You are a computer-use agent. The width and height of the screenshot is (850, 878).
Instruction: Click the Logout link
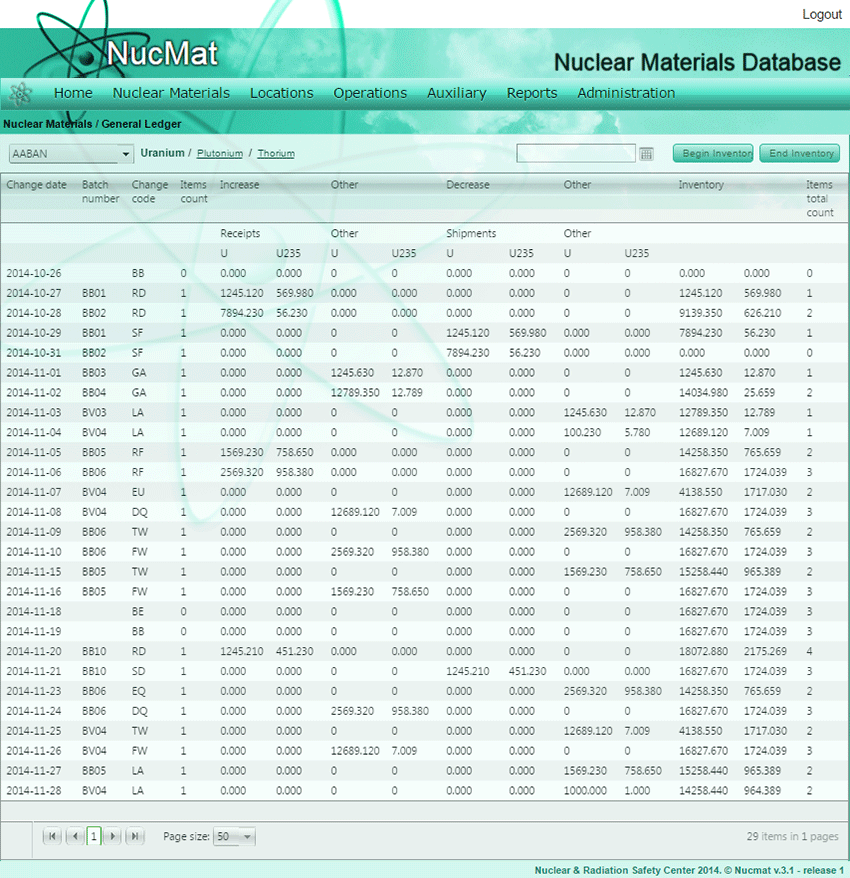821,14
